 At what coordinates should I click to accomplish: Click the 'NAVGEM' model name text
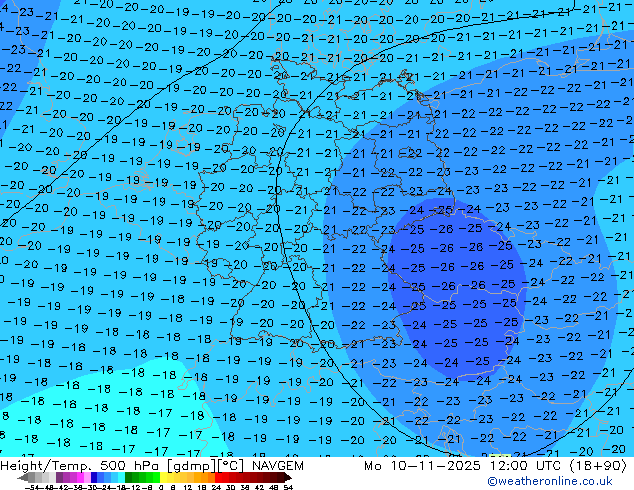click(x=278, y=466)
